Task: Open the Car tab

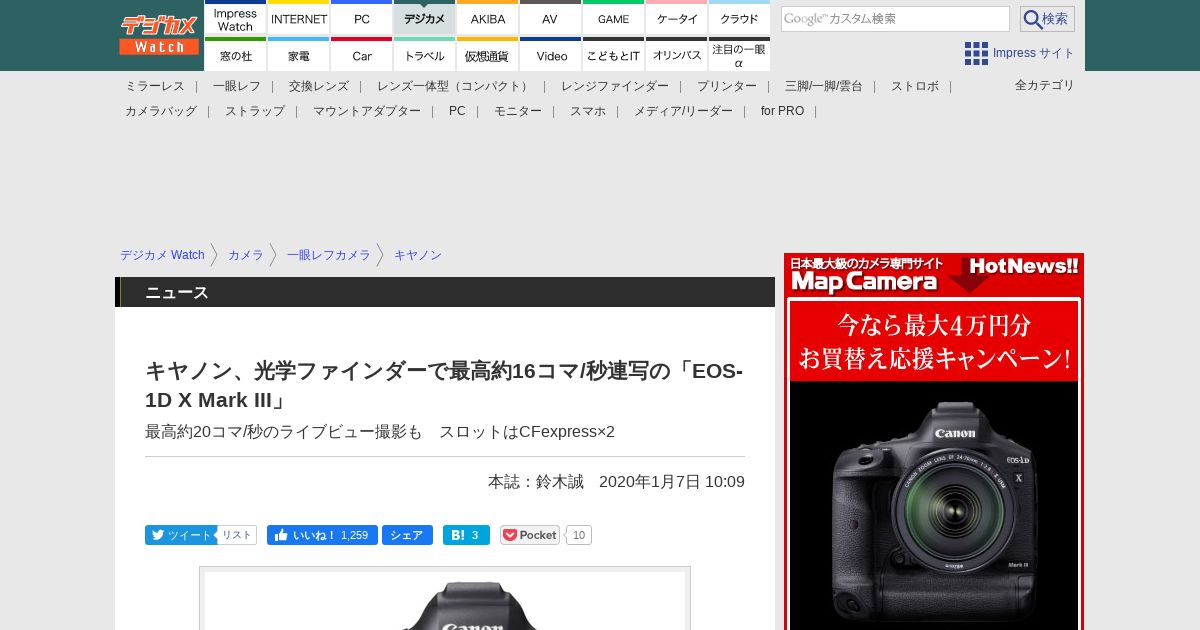Action: [362, 55]
